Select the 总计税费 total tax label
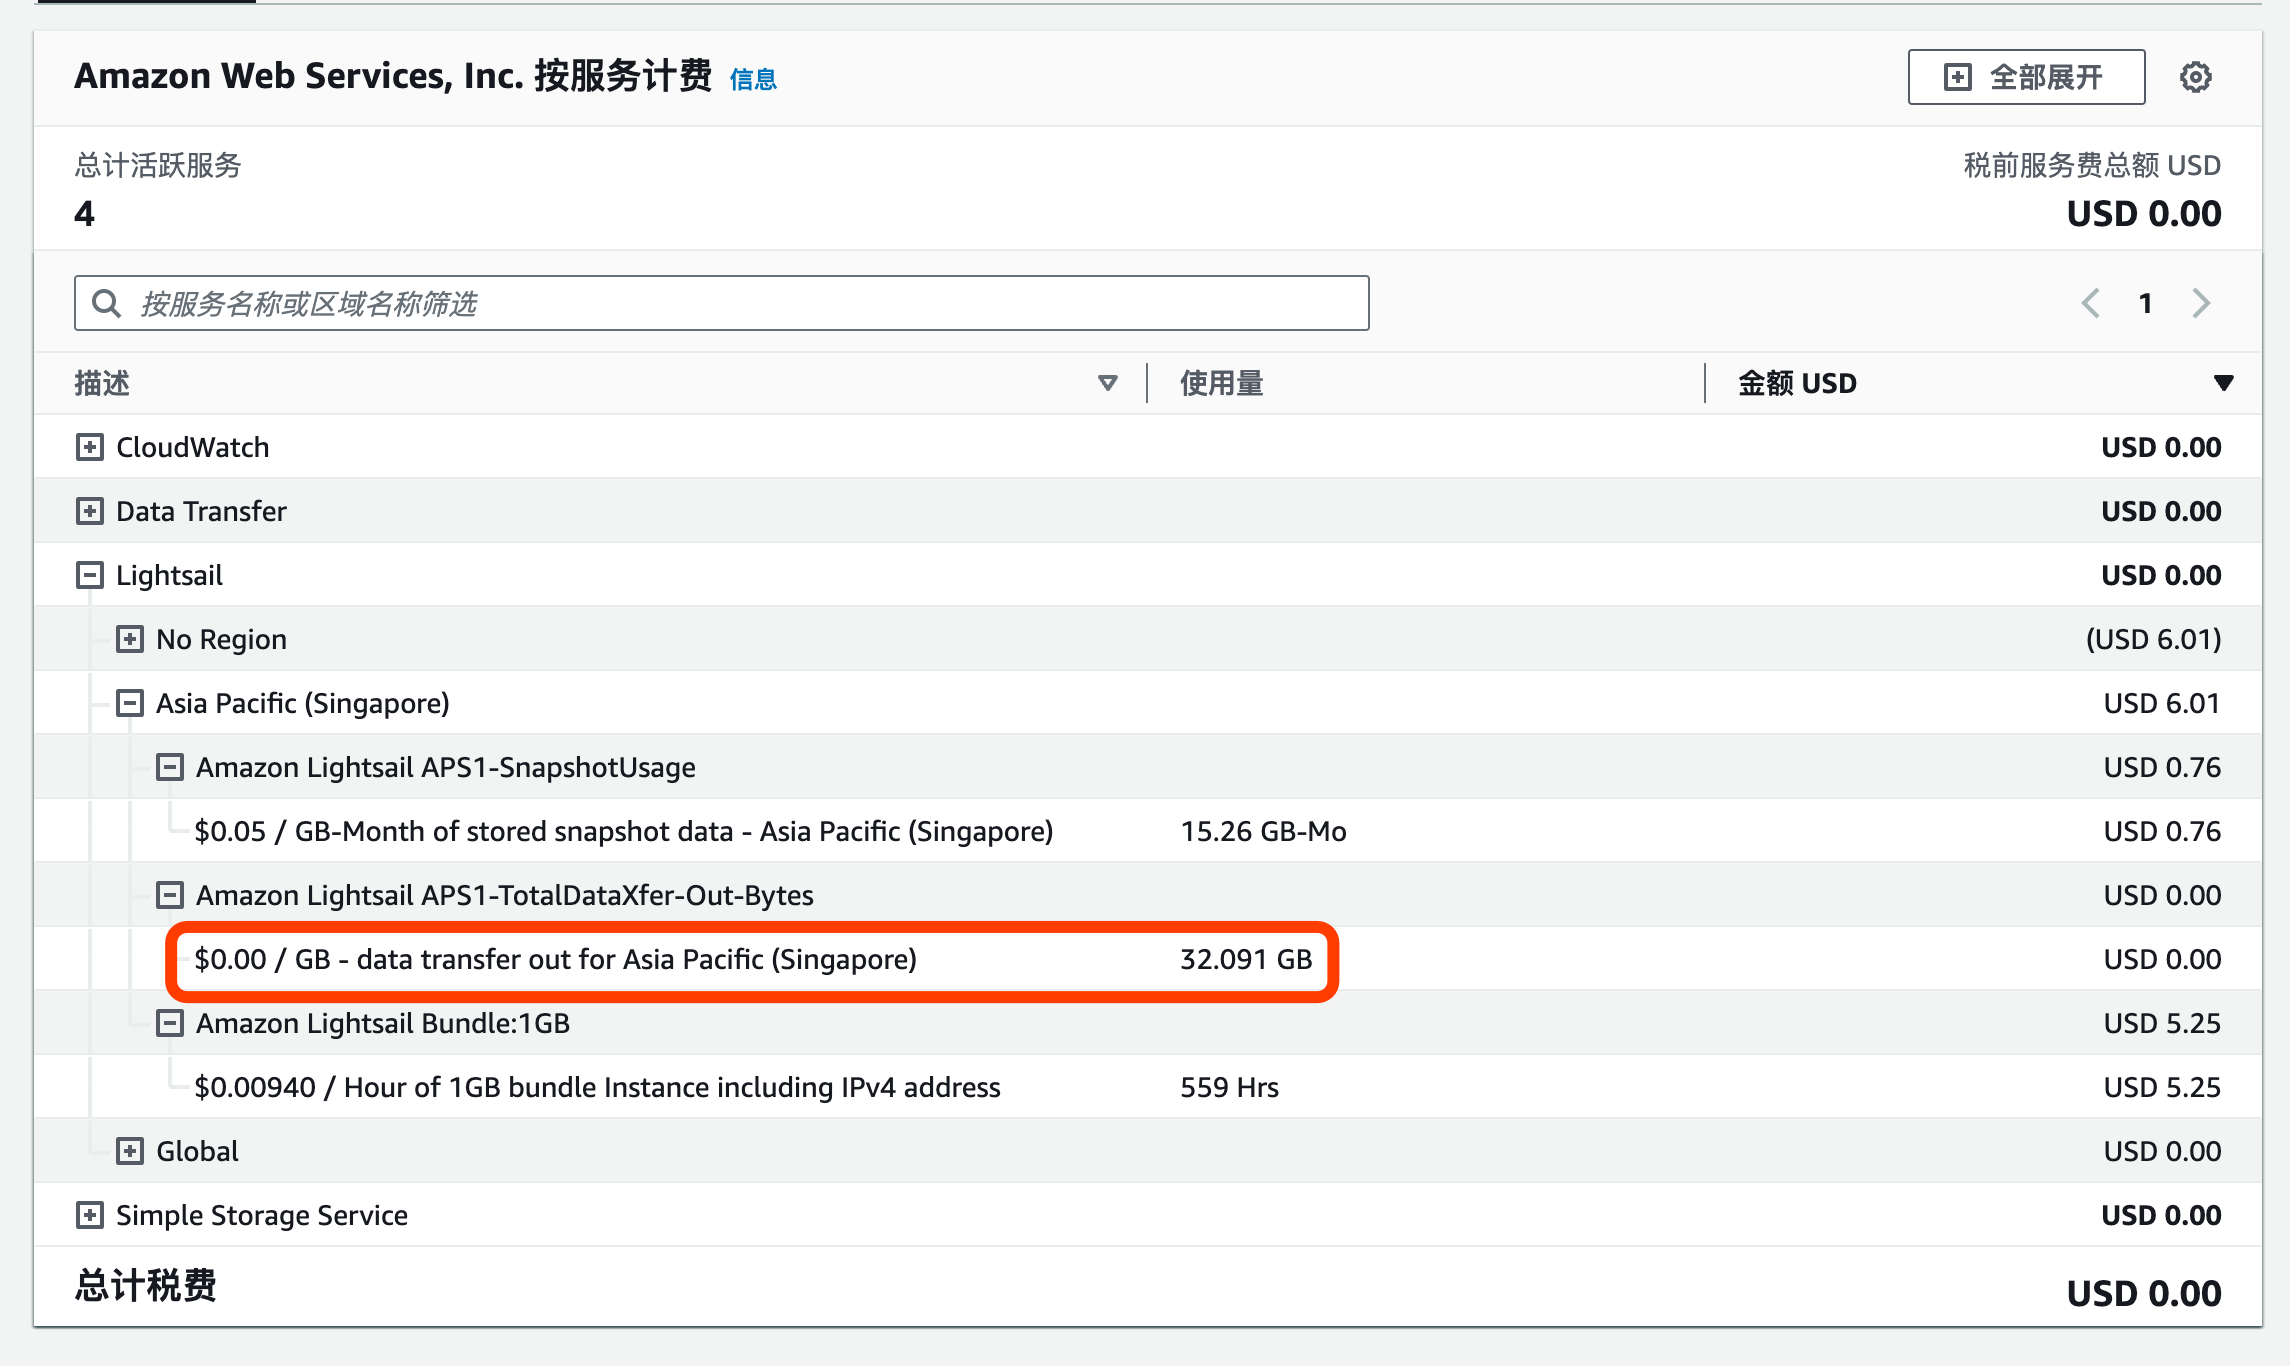Image resolution: width=2290 pixels, height=1366 pixels. click(146, 1286)
